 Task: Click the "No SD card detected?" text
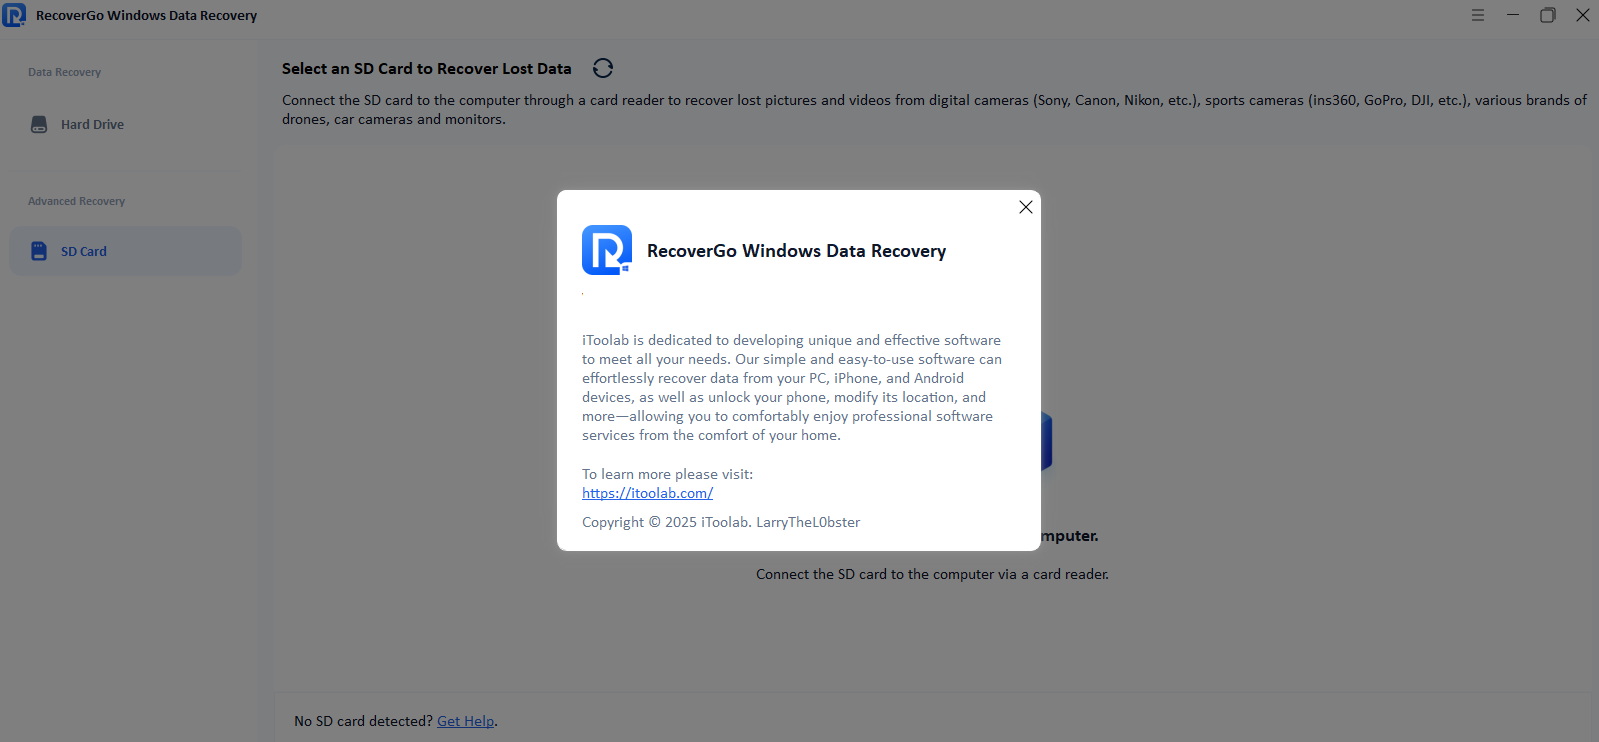[363, 721]
